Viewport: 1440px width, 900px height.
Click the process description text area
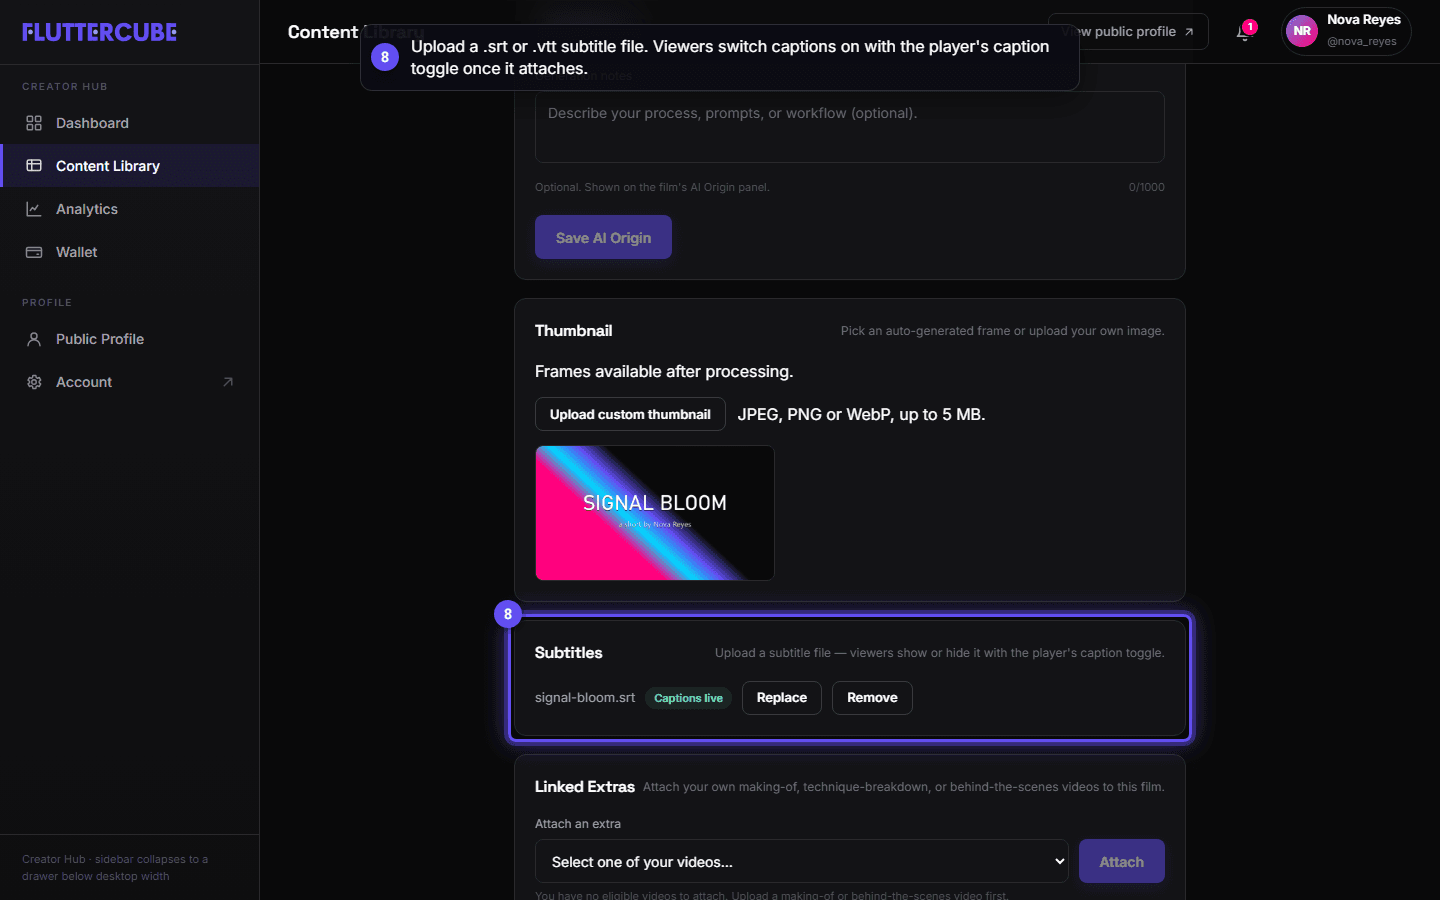pos(850,127)
